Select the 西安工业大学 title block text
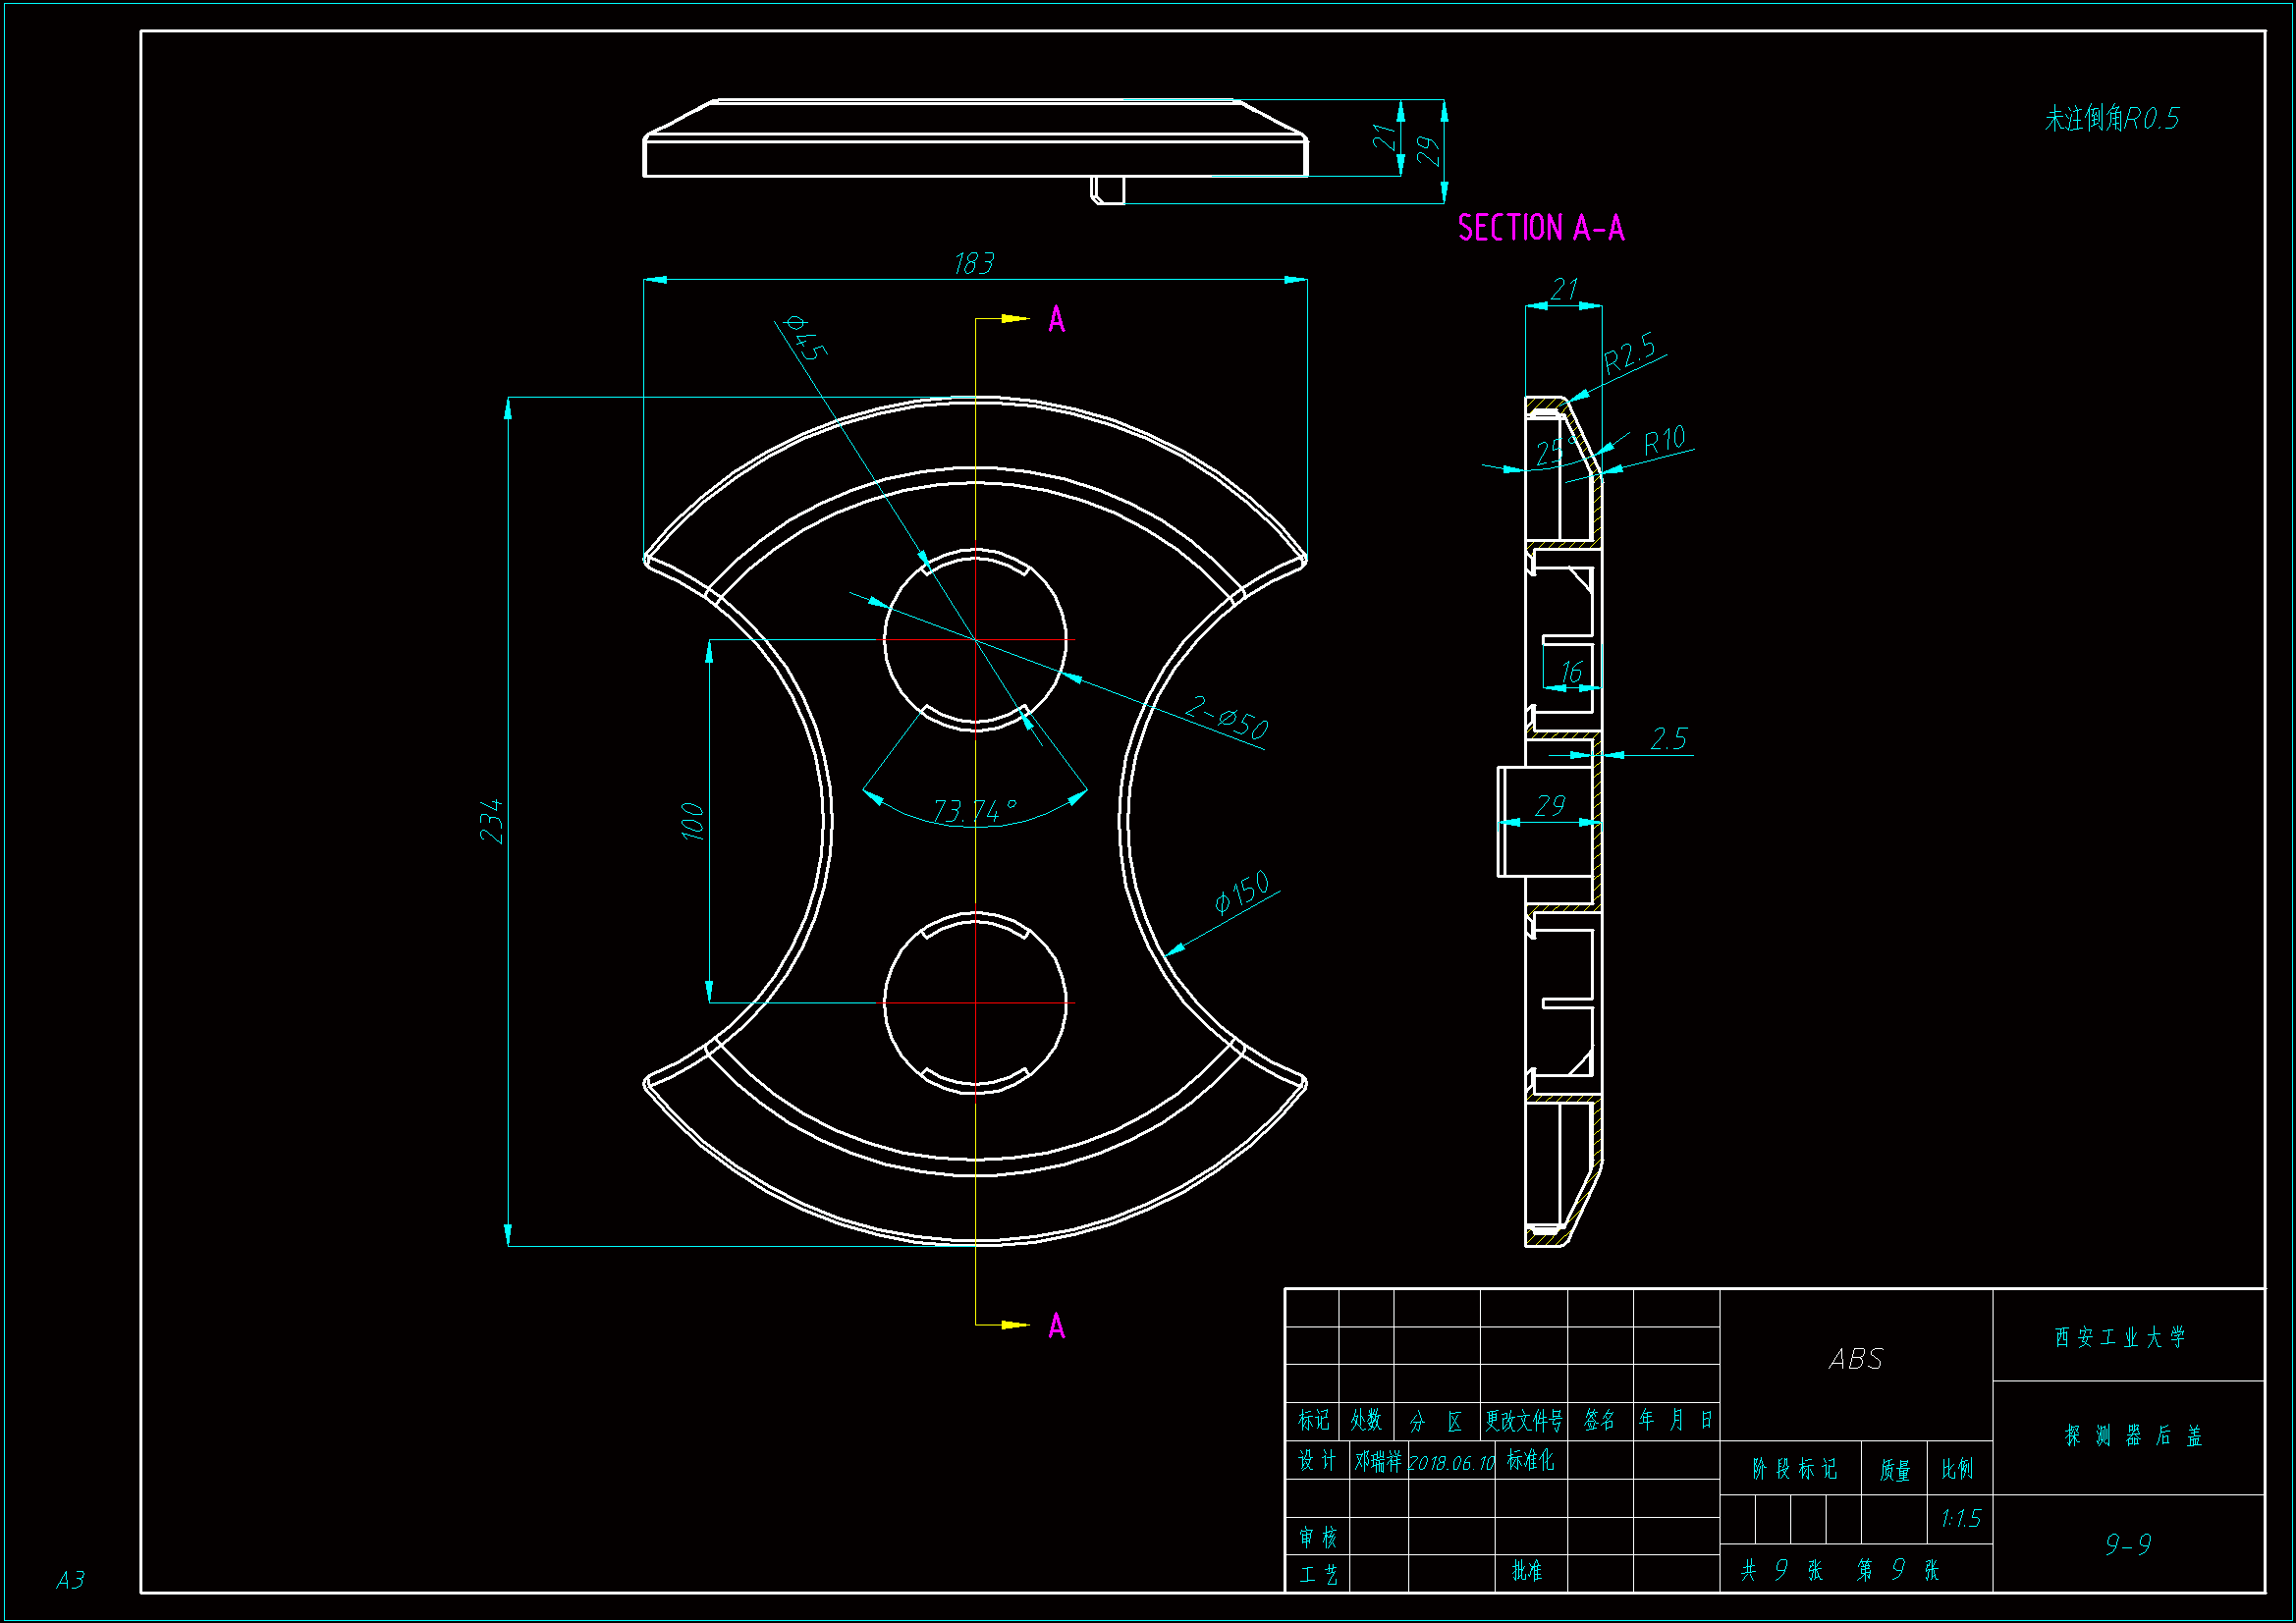Screen dimensions: 2296x1623 (2120, 1338)
